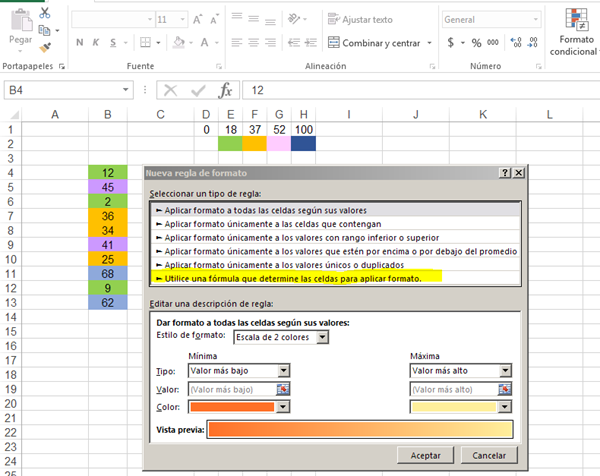Click the Pegar paste icon

point(19,24)
